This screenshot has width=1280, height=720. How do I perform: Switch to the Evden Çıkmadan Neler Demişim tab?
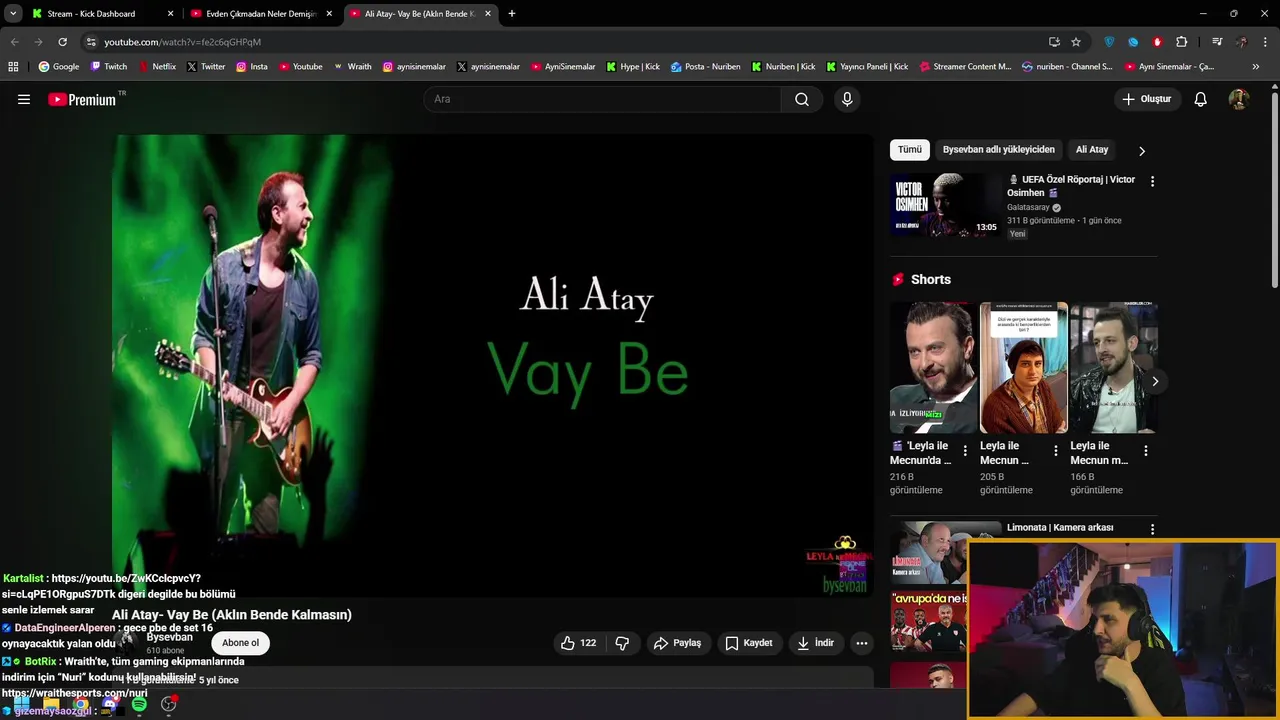pos(261,14)
